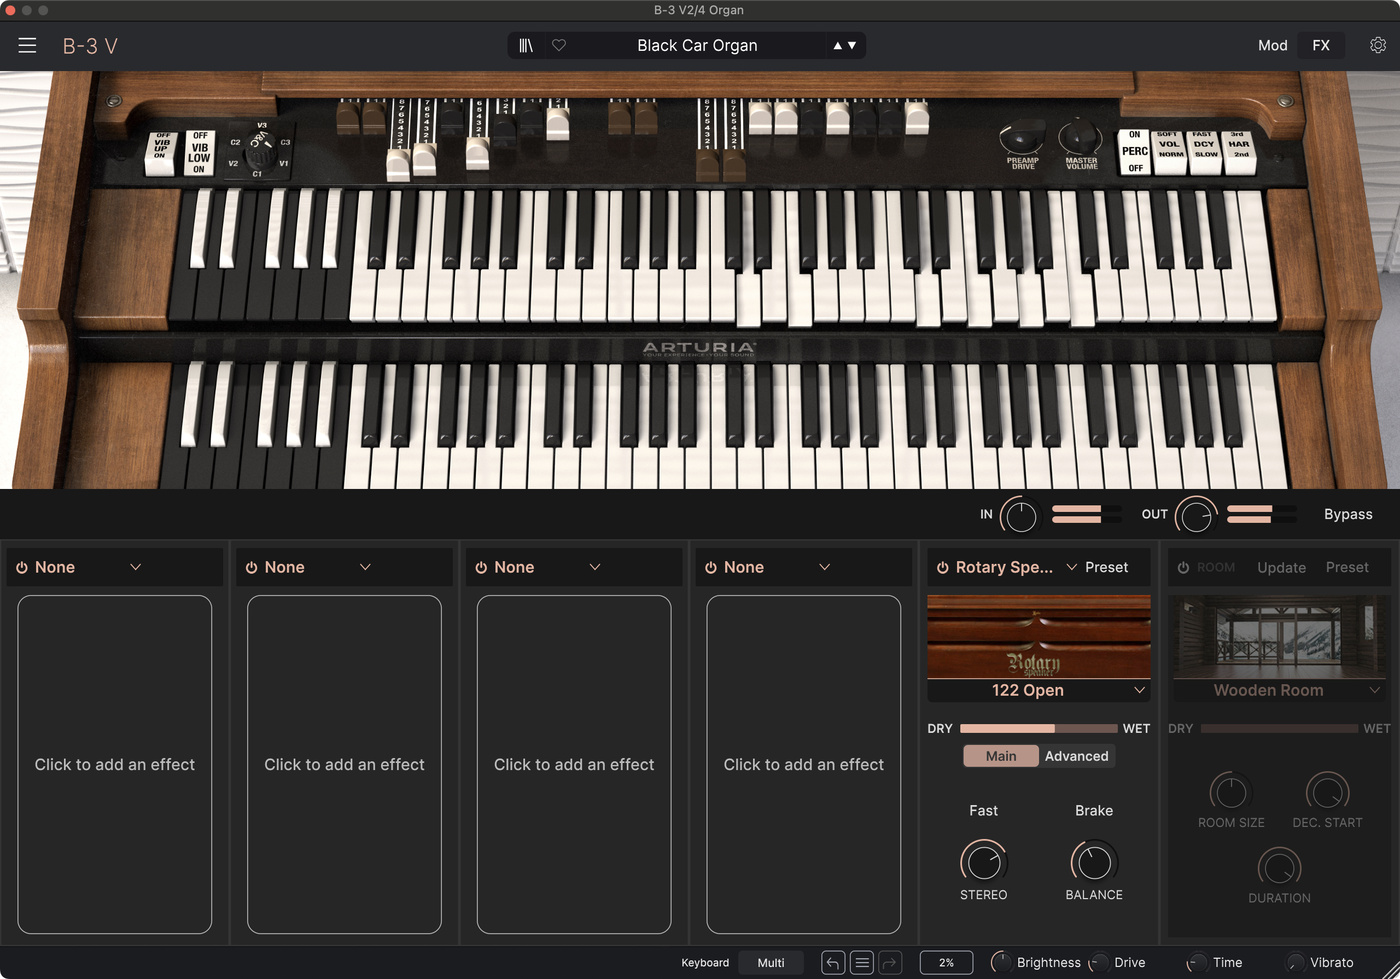Click the Time macro knob
1400x979 pixels.
tap(1196, 963)
